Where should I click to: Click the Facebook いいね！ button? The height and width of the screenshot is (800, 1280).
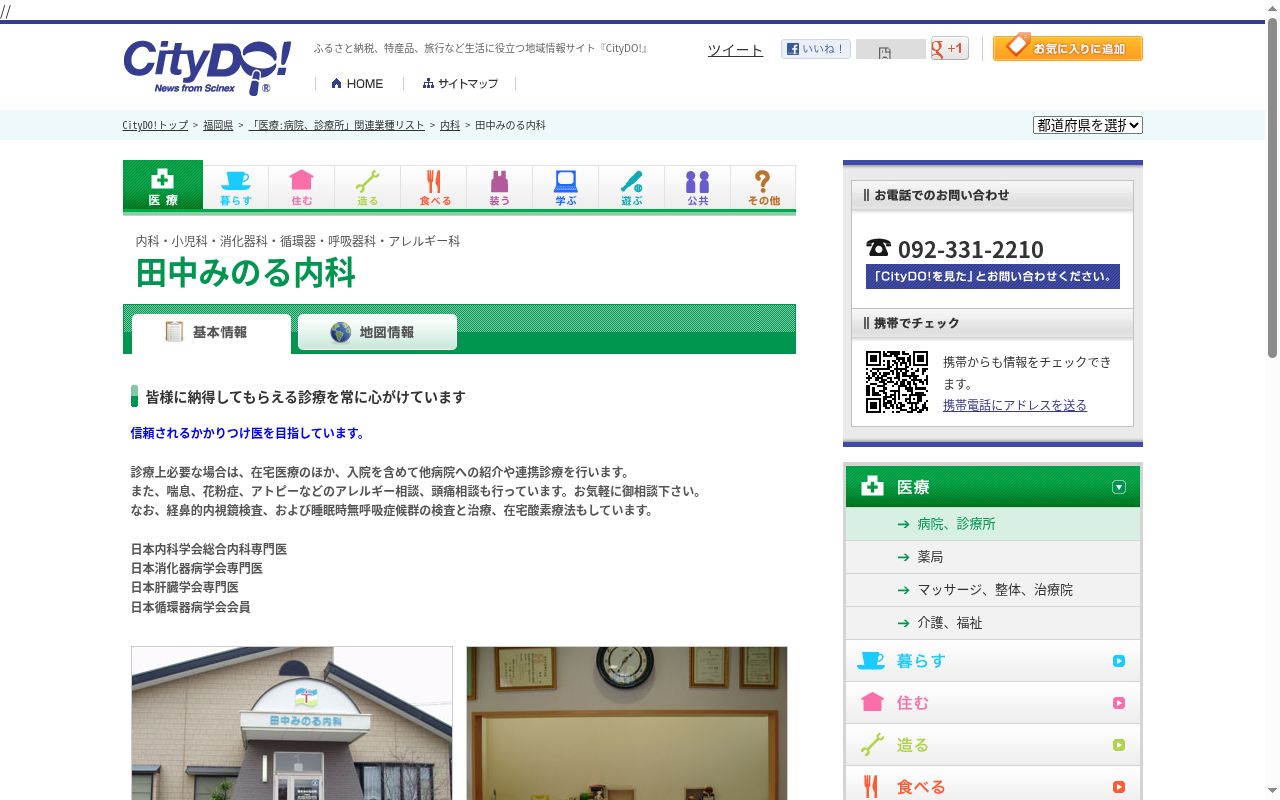pyautogui.click(x=815, y=48)
